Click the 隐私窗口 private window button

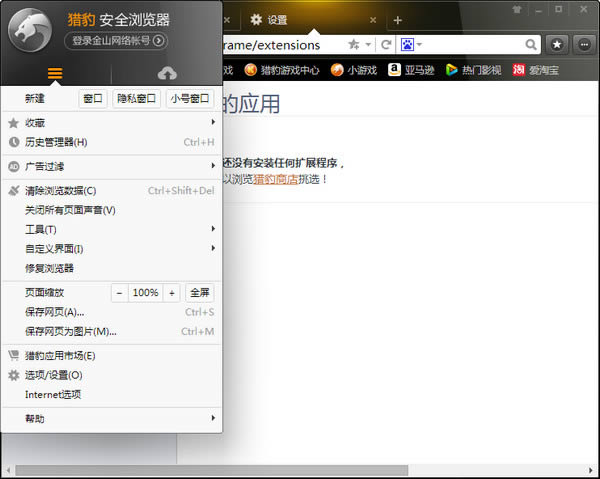(136, 99)
